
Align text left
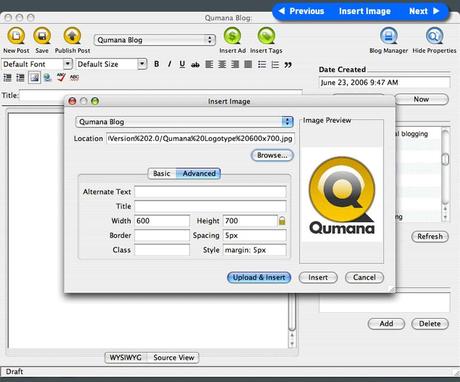pyautogui.click(x=209, y=64)
